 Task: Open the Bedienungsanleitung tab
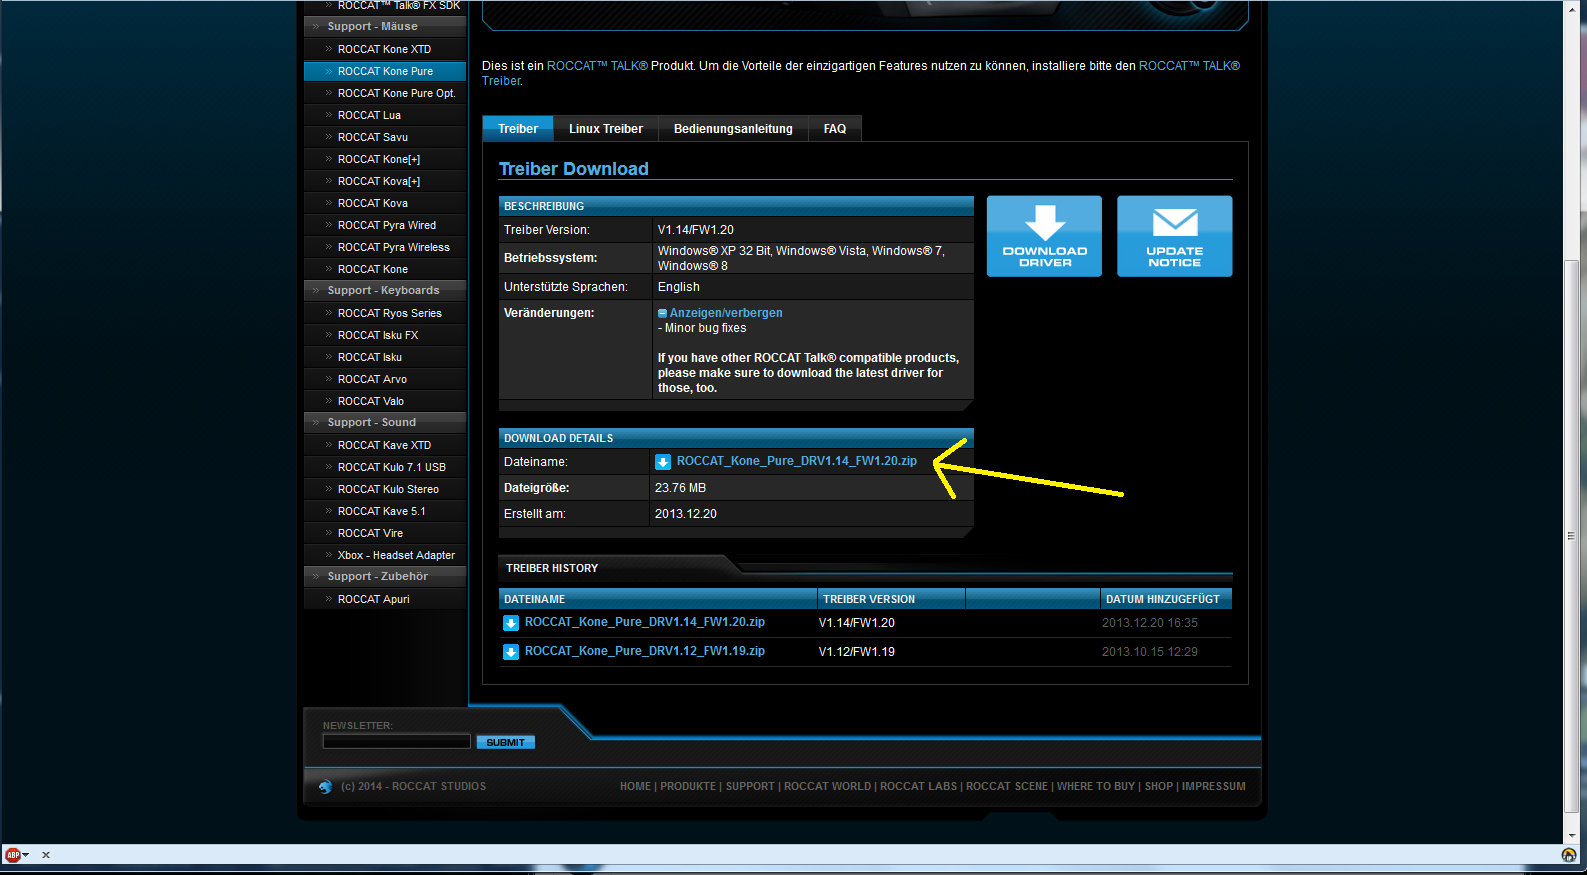click(x=733, y=129)
